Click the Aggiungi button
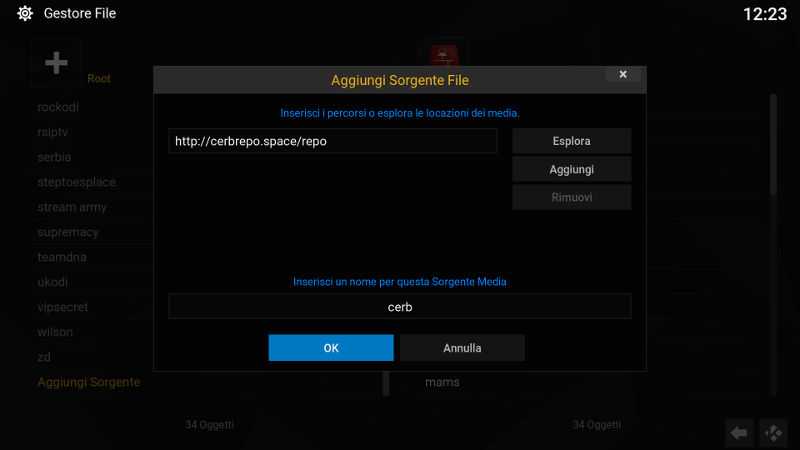 point(571,169)
